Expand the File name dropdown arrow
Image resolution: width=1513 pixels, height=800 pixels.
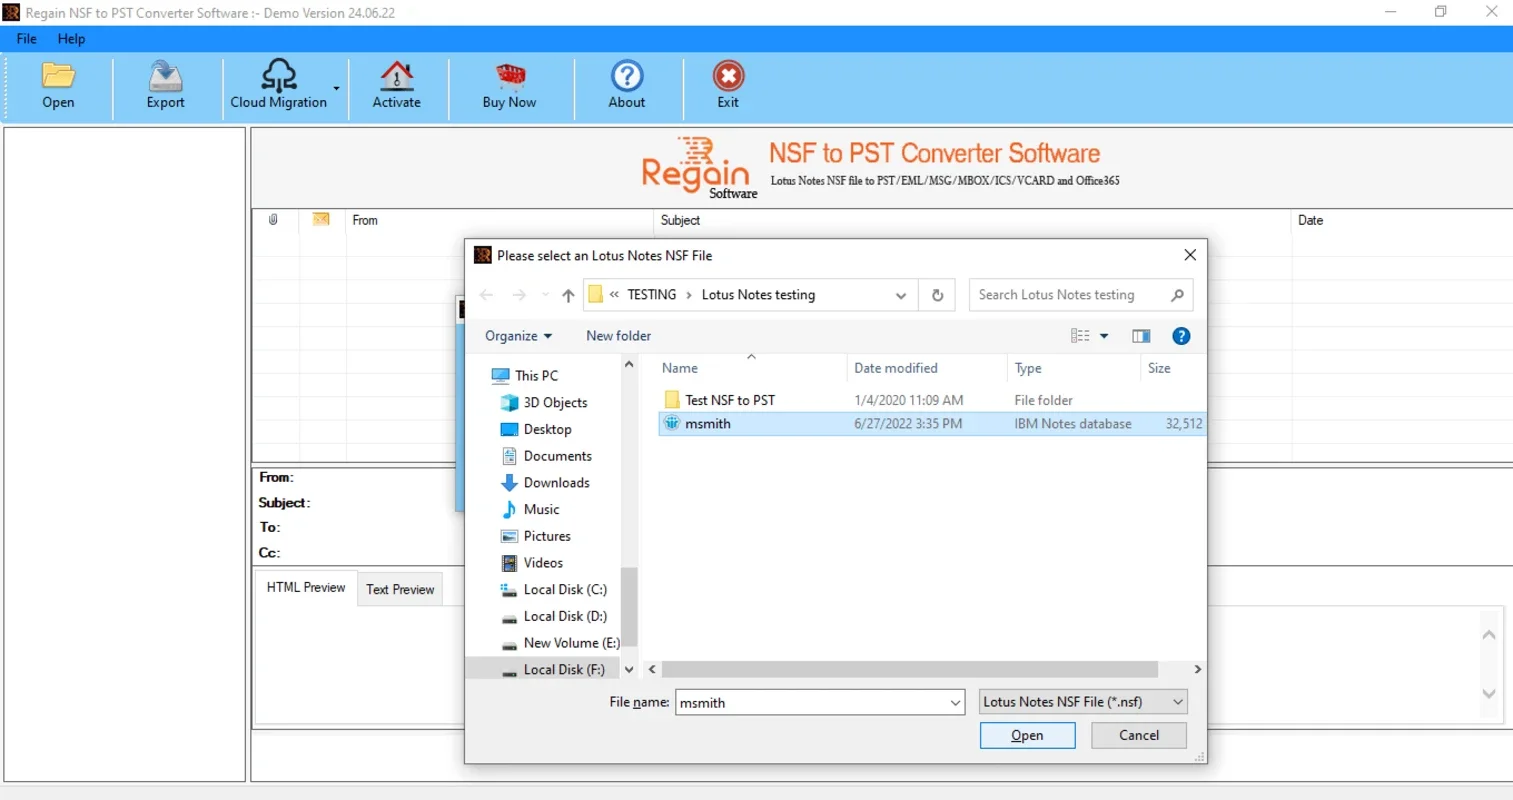pyautogui.click(x=955, y=703)
